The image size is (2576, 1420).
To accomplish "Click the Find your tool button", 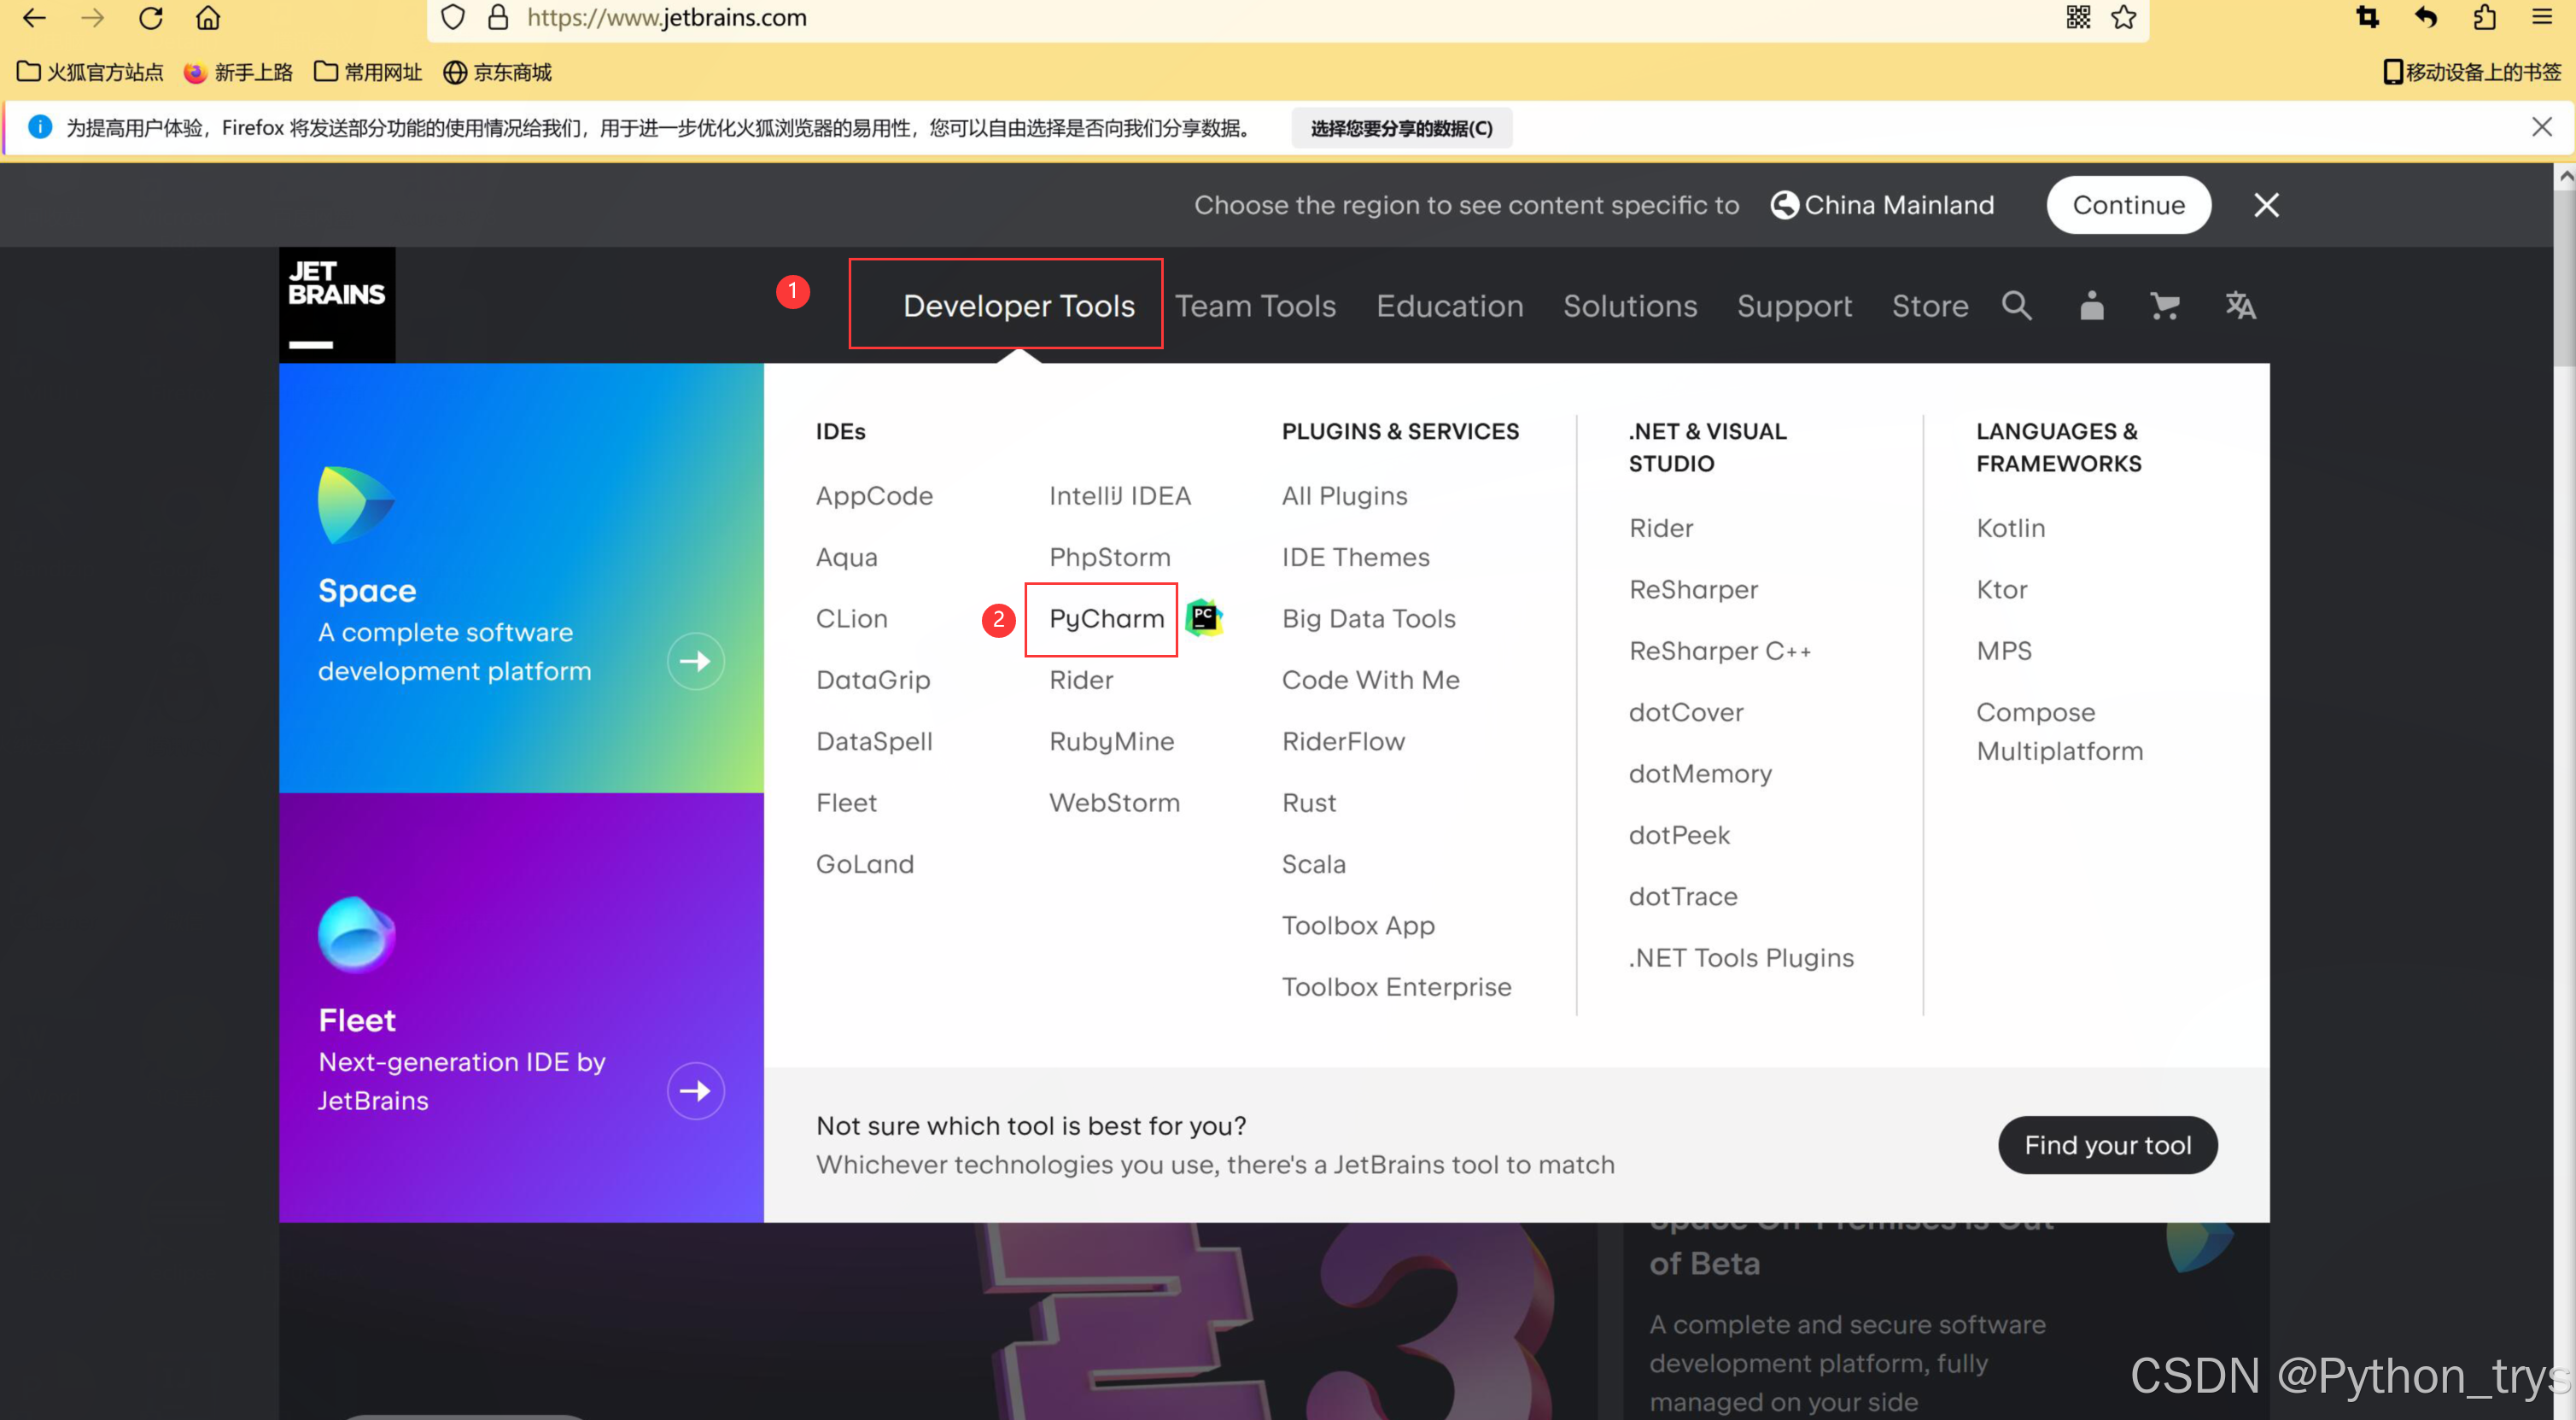I will coord(2107,1145).
